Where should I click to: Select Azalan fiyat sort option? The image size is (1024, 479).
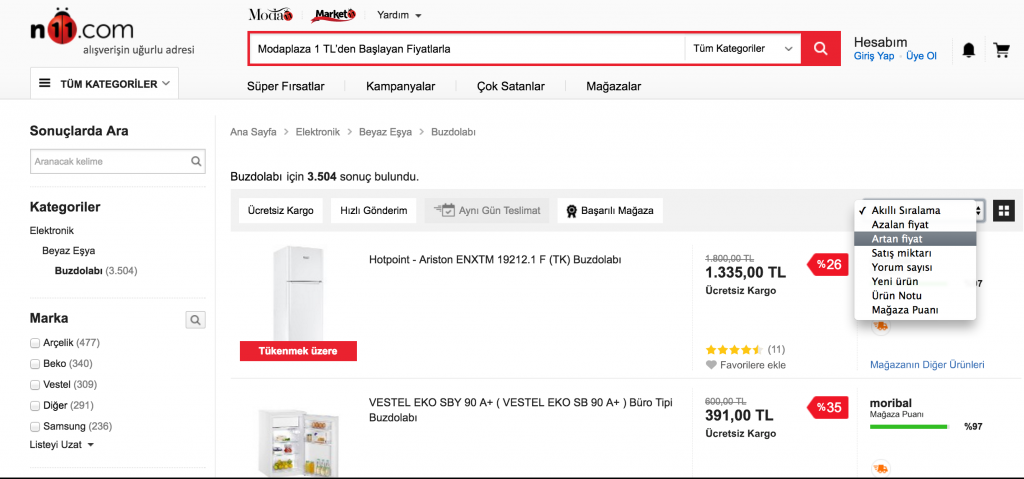[x=915, y=224]
